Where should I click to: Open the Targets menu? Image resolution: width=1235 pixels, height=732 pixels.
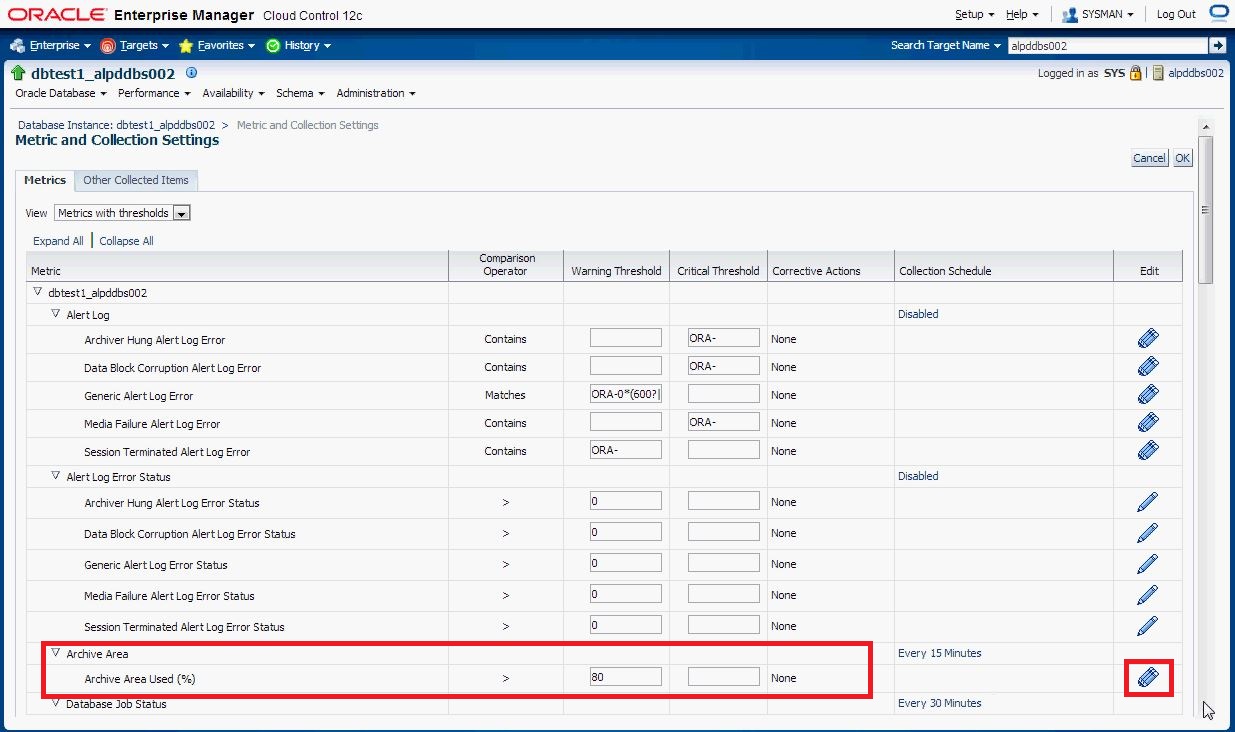point(135,45)
